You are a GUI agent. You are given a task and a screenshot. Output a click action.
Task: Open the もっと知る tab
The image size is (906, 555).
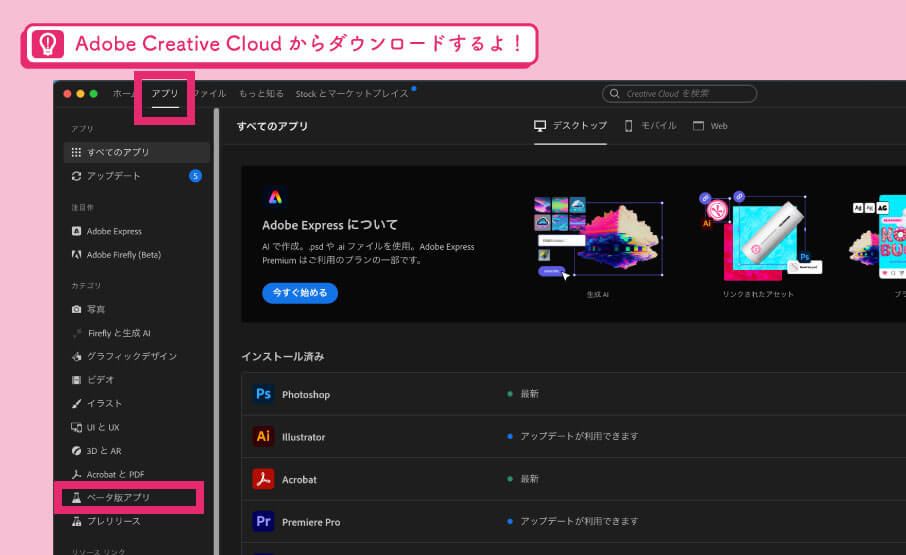pyautogui.click(x=261, y=94)
